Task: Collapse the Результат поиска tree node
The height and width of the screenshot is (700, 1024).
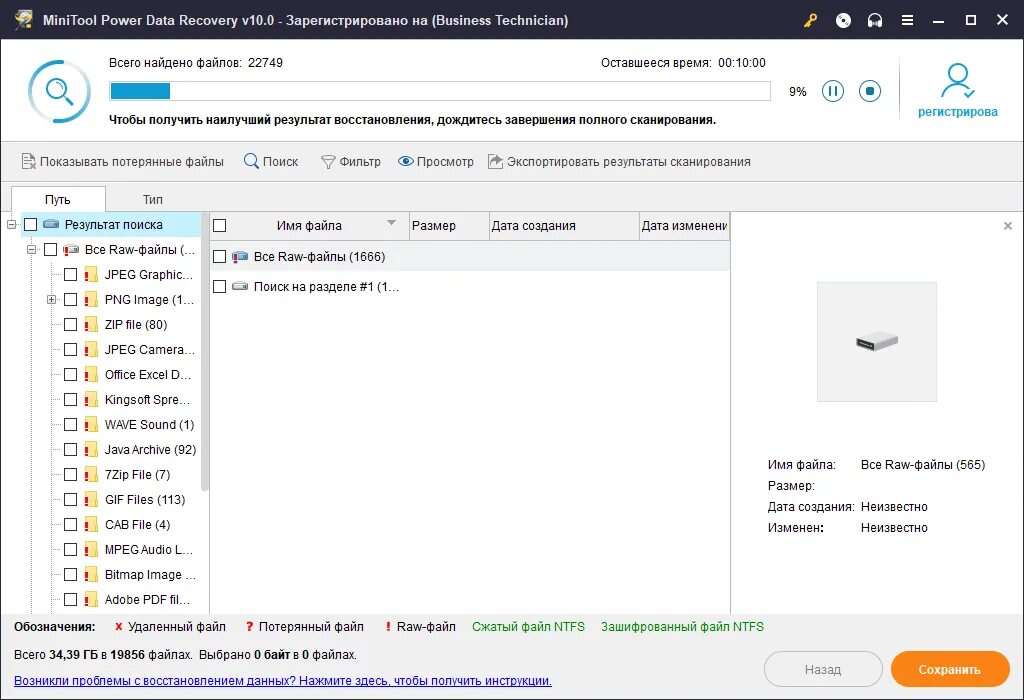Action: [11, 225]
